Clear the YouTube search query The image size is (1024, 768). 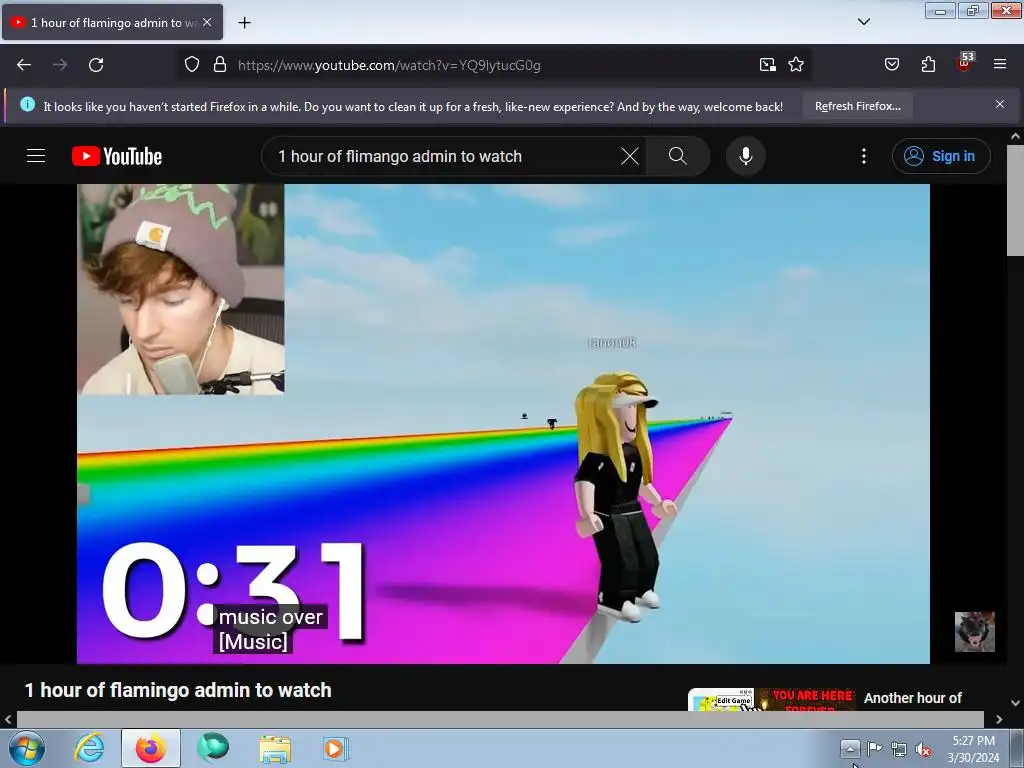tap(630, 157)
